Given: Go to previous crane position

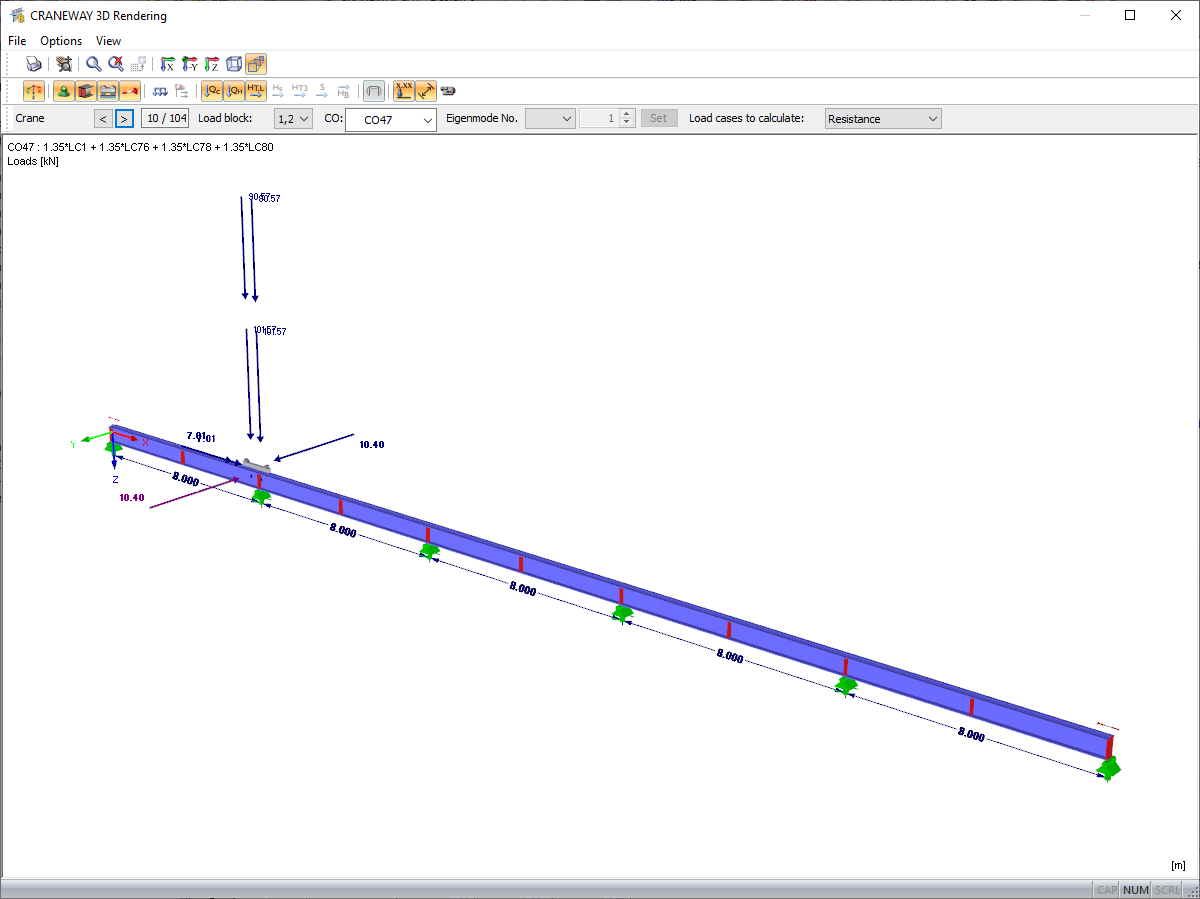Looking at the screenshot, I should click(x=103, y=119).
